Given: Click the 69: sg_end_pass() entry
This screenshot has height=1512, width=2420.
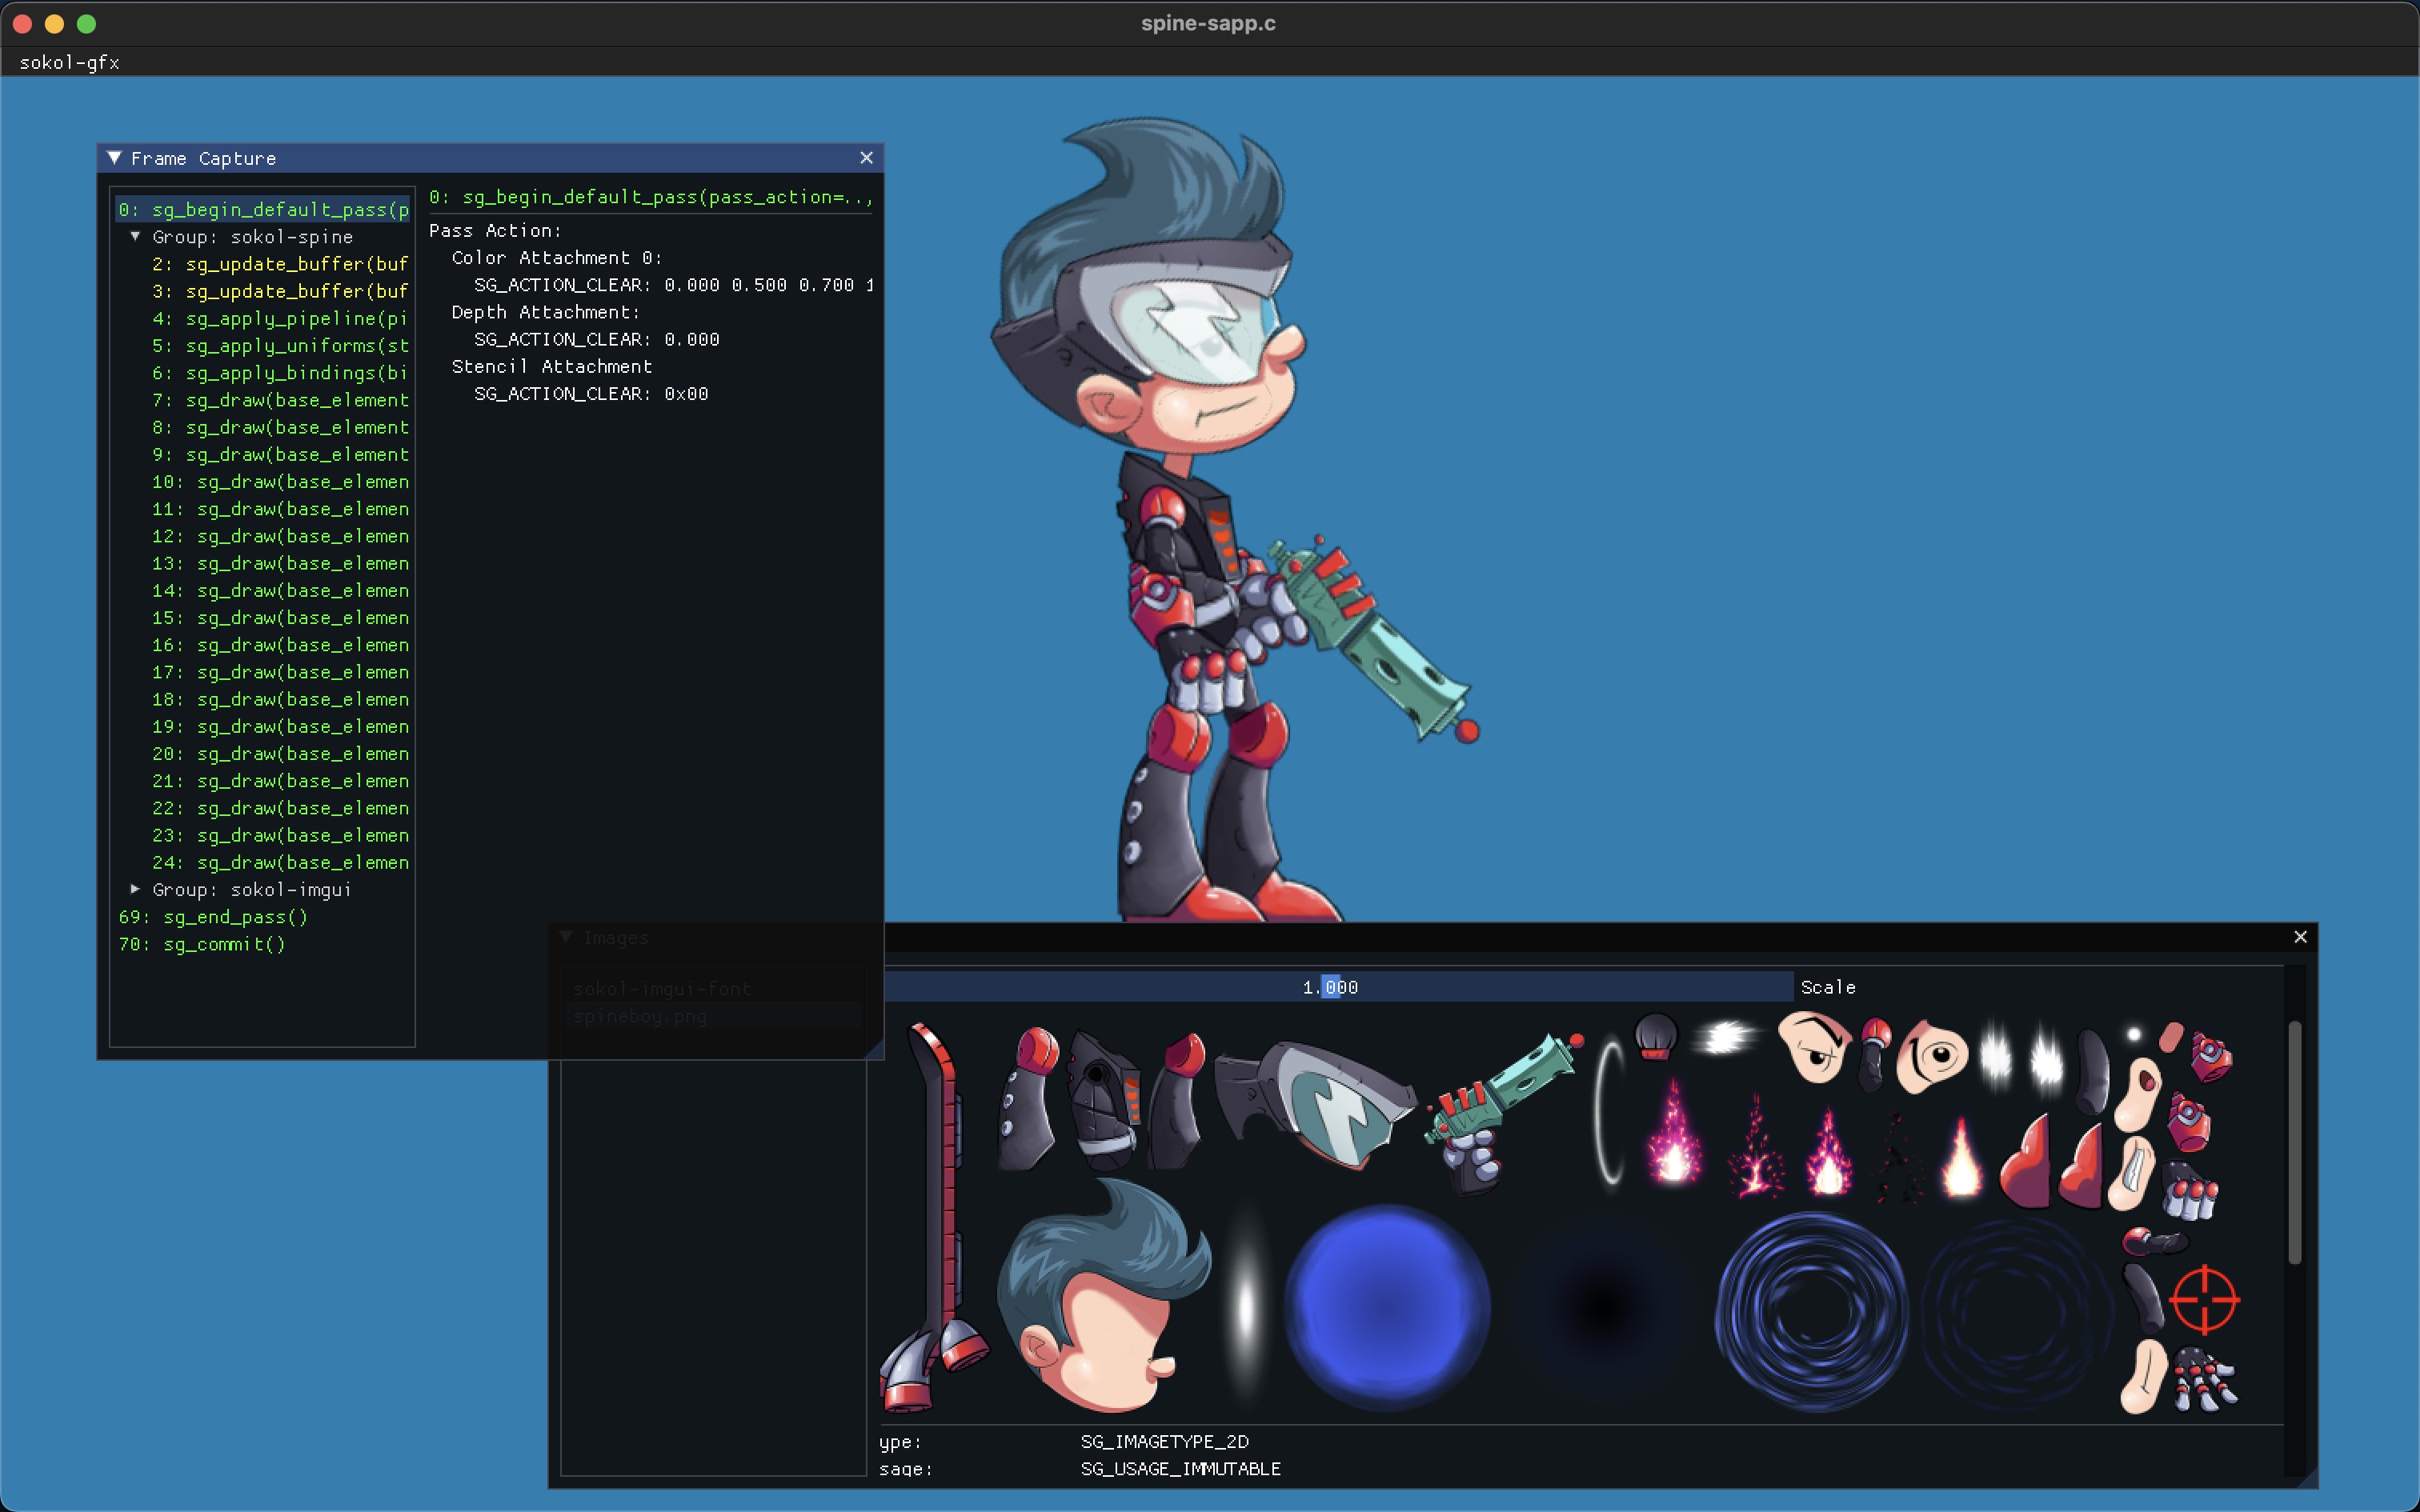Looking at the screenshot, I should [x=213, y=917].
